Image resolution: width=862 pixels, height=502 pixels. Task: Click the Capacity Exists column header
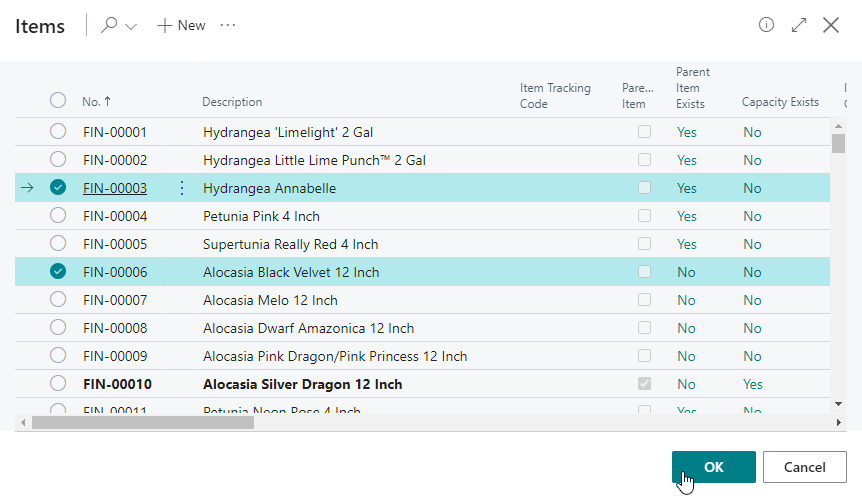pos(780,102)
